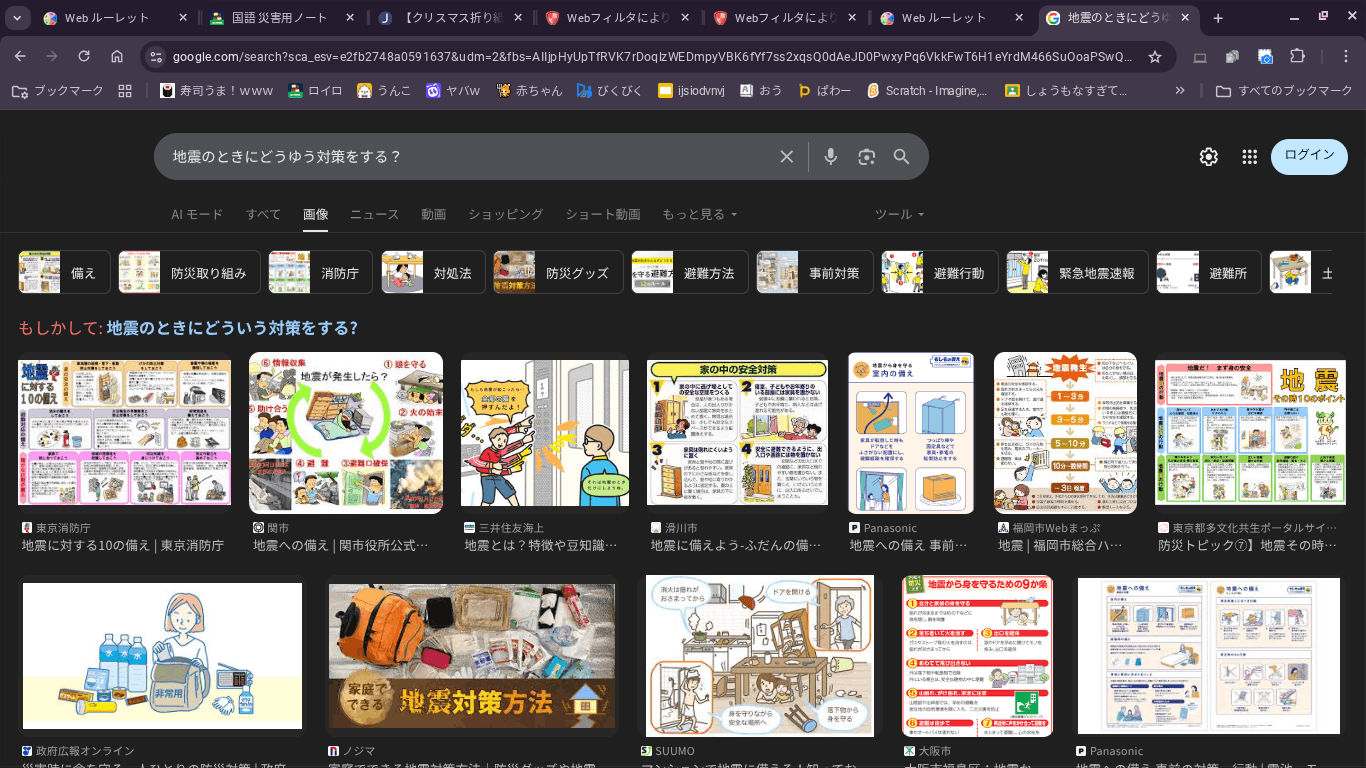Image resolution: width=1366 pixels, height=768 pixels.
Task: Click suggested correction 地震のときにどういう対策をする?
Action: coord(232,328)
